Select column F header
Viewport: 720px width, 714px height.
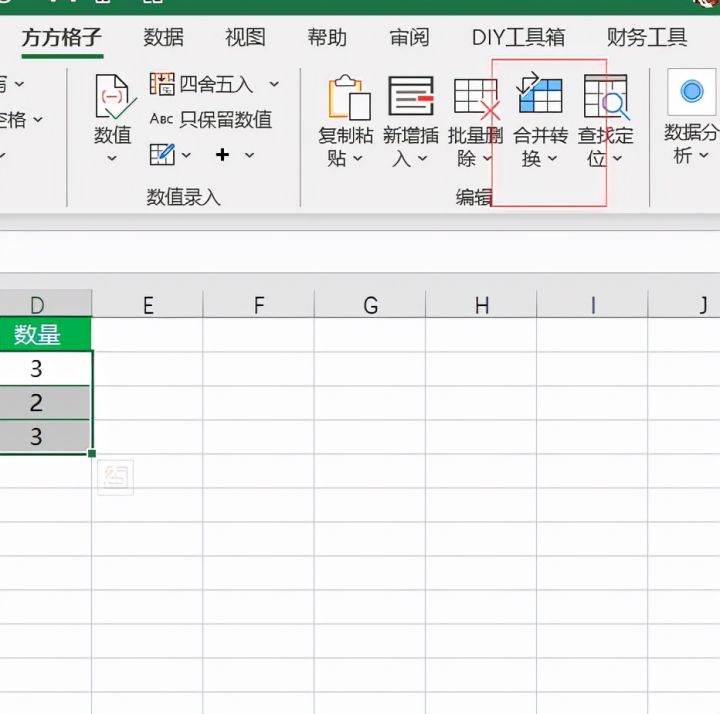pos(259,304)
